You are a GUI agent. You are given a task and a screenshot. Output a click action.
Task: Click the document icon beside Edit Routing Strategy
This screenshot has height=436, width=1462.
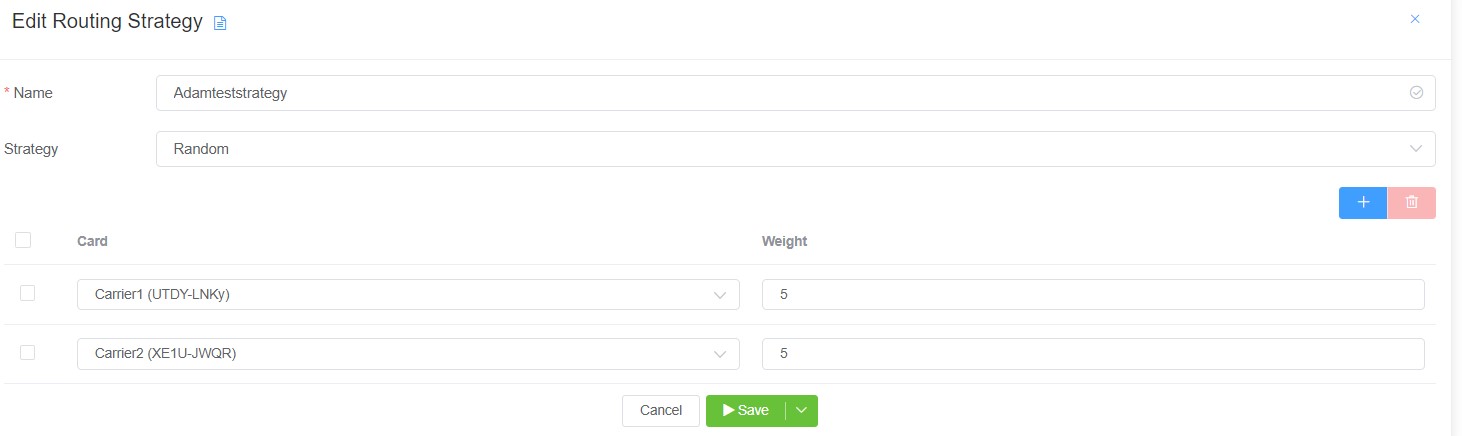[x=221, y=23]
